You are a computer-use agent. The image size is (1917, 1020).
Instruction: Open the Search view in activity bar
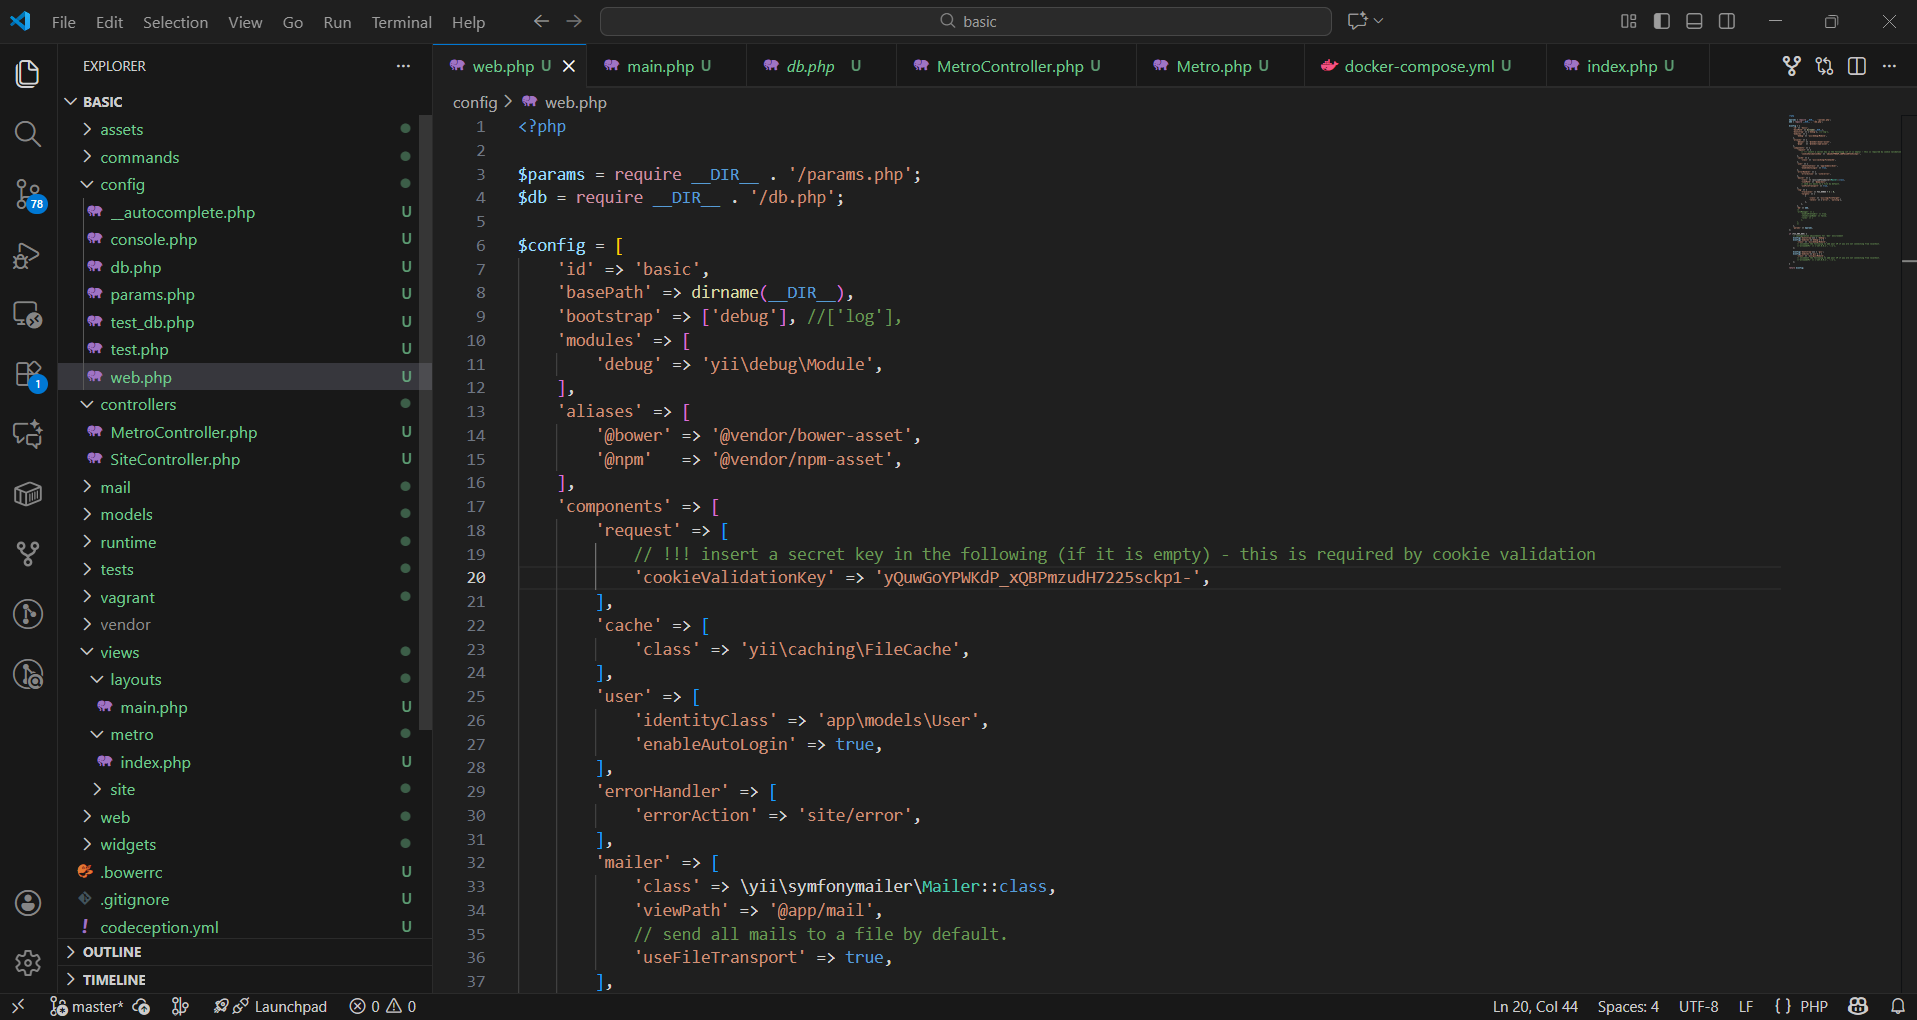27,134
